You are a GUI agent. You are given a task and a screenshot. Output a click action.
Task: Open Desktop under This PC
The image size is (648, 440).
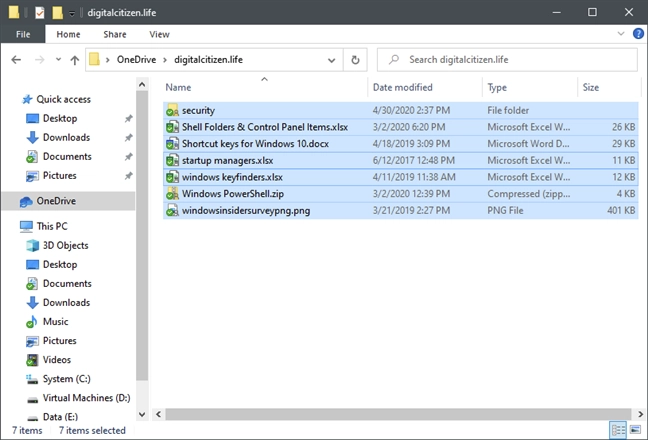point(60,264)
